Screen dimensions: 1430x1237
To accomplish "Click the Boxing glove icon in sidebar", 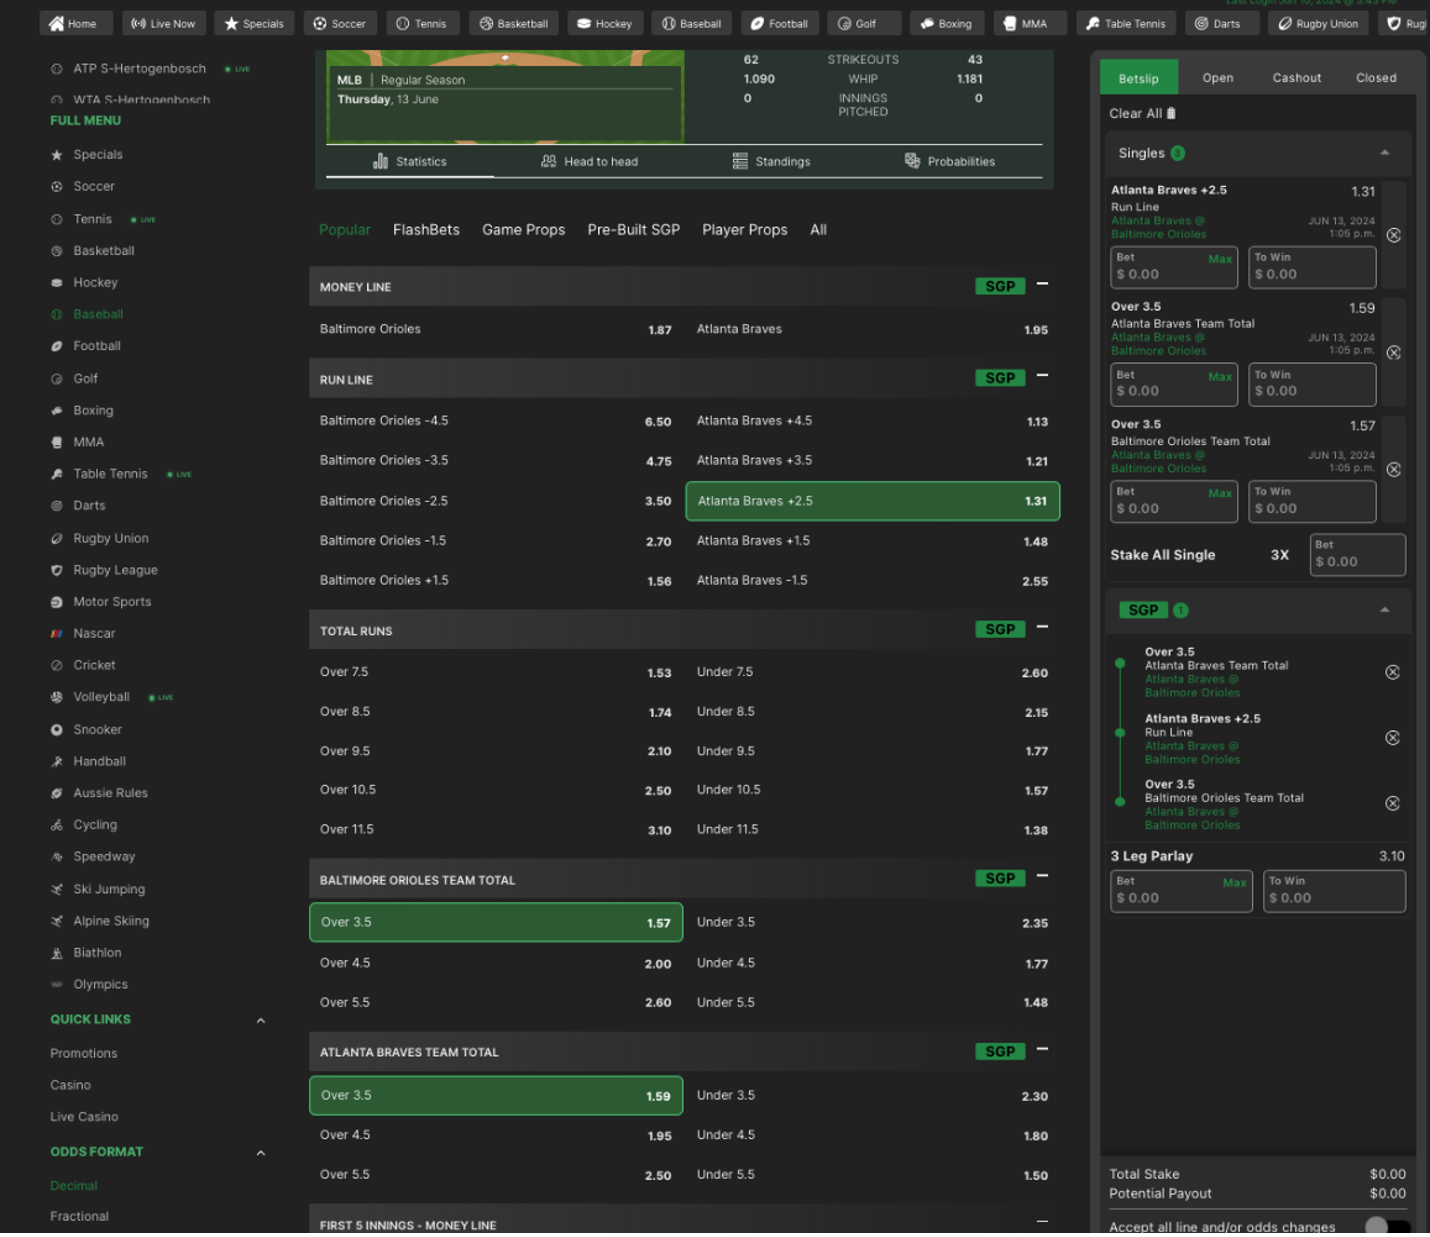I will click(x=57, y=411).
